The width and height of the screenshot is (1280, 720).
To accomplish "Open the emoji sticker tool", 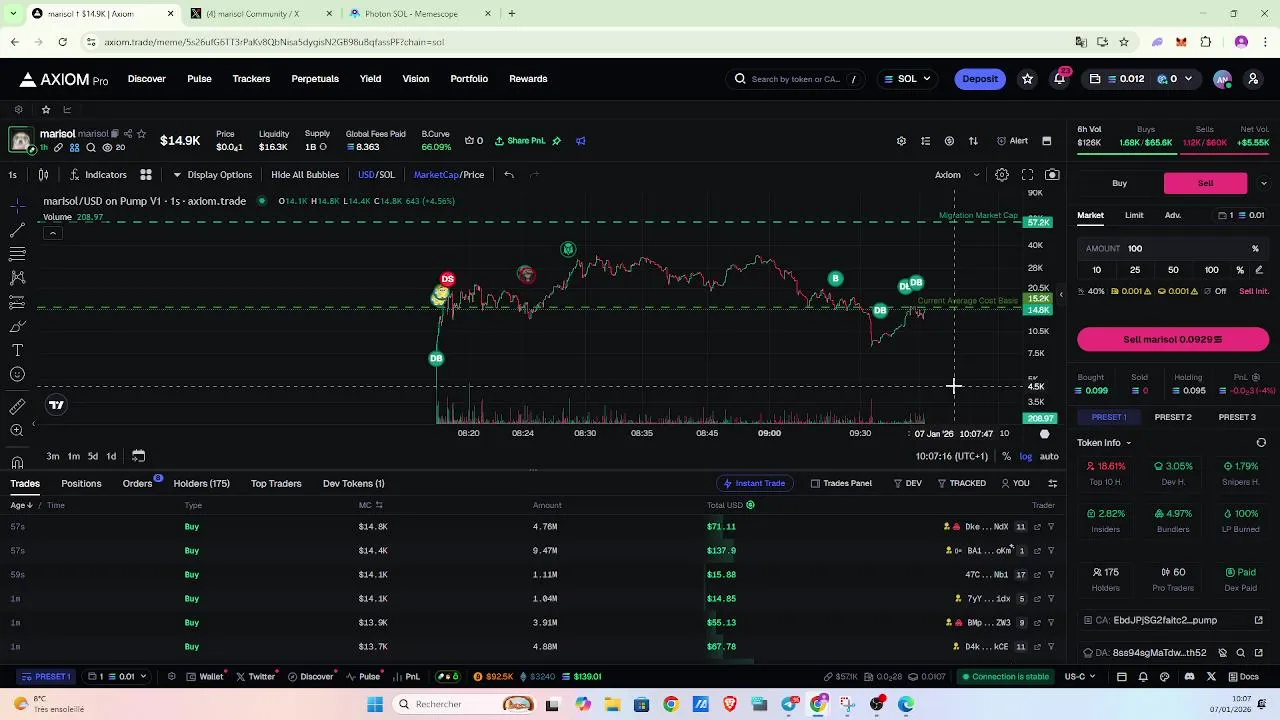I will [17, 374].
